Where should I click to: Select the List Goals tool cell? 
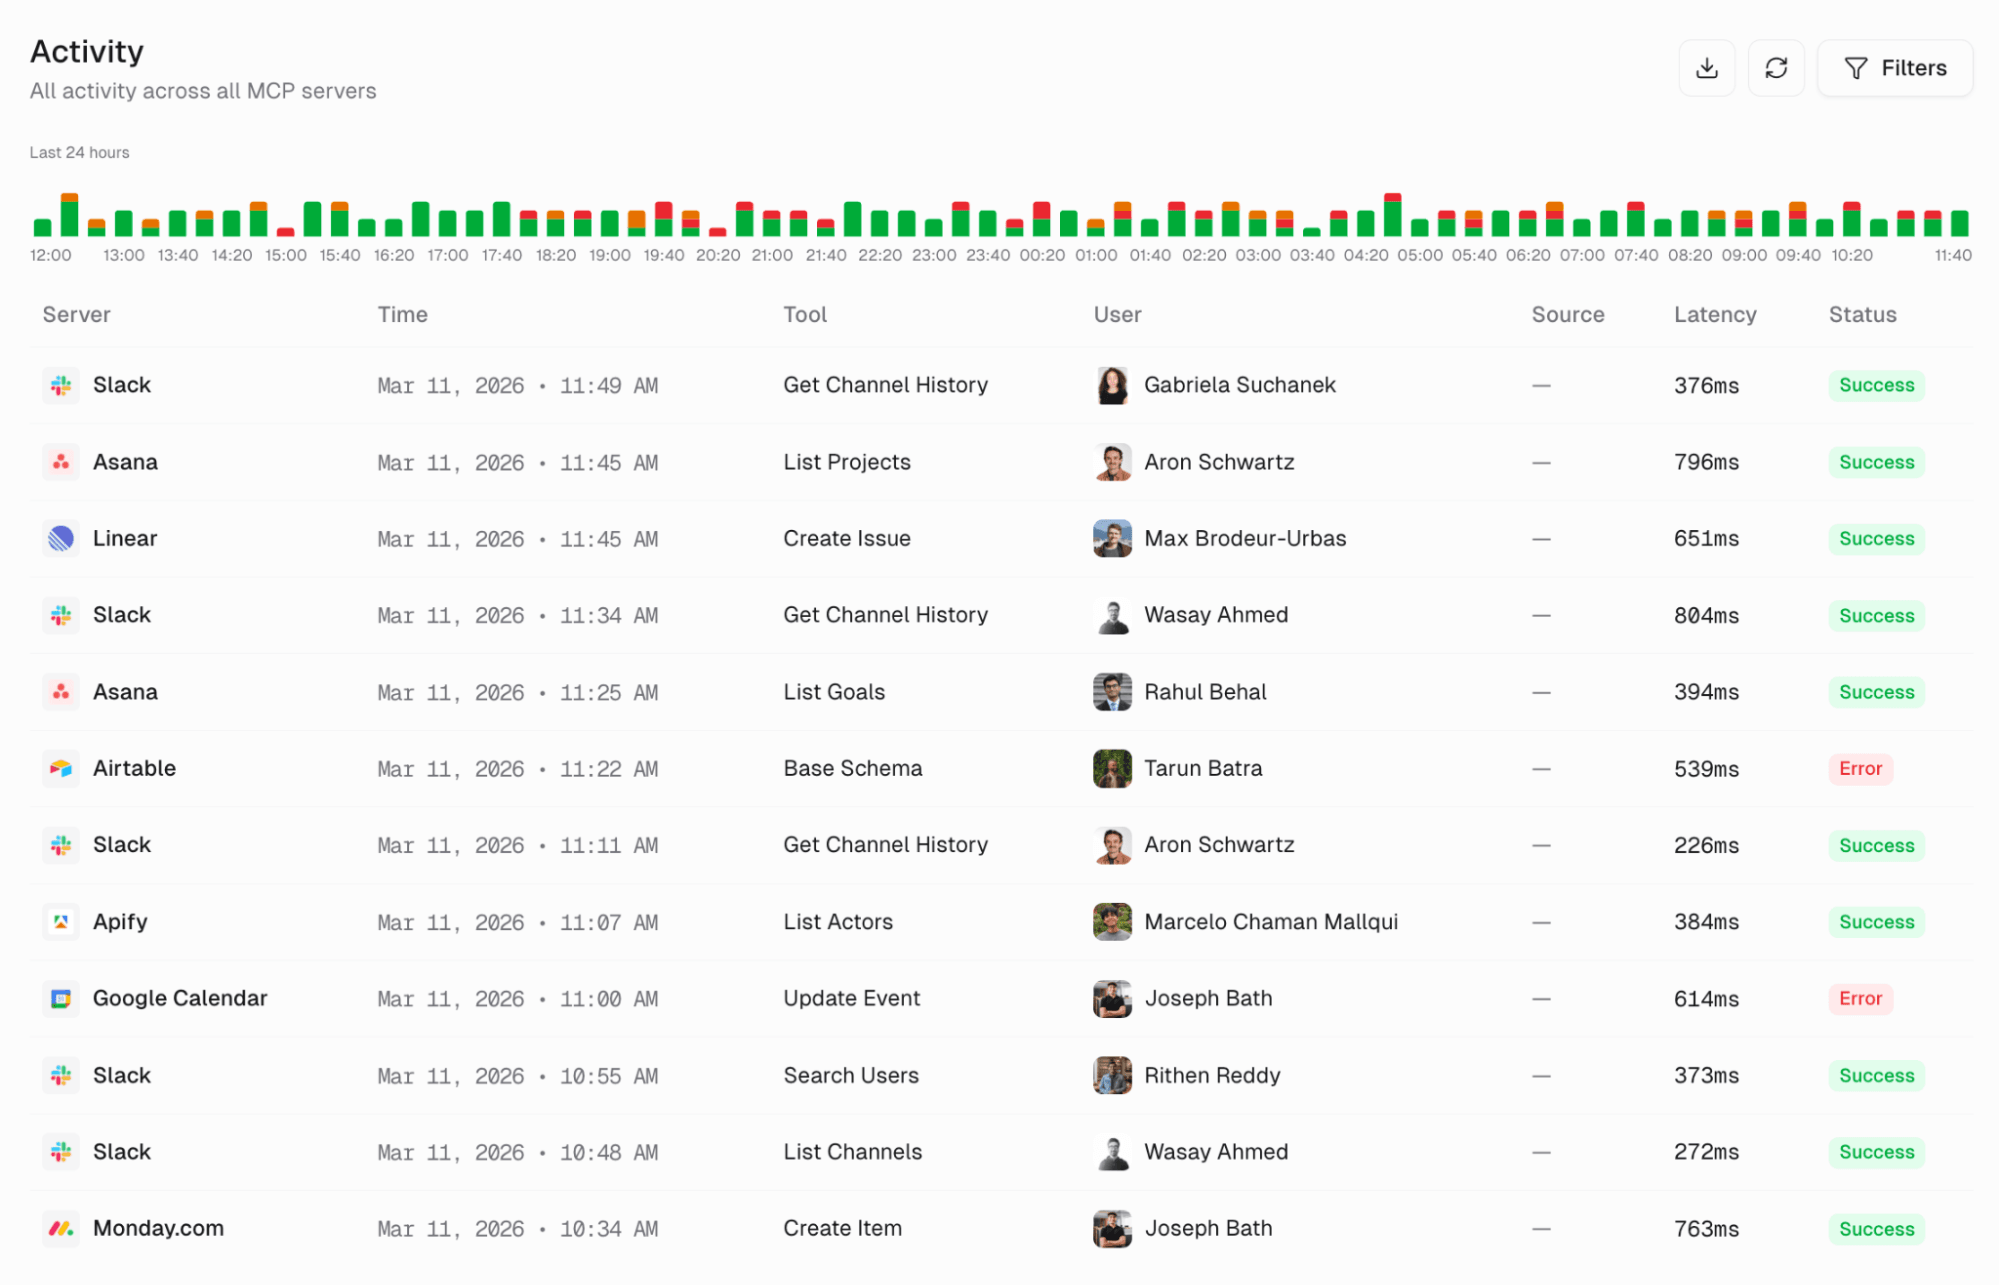coord(834,692)
